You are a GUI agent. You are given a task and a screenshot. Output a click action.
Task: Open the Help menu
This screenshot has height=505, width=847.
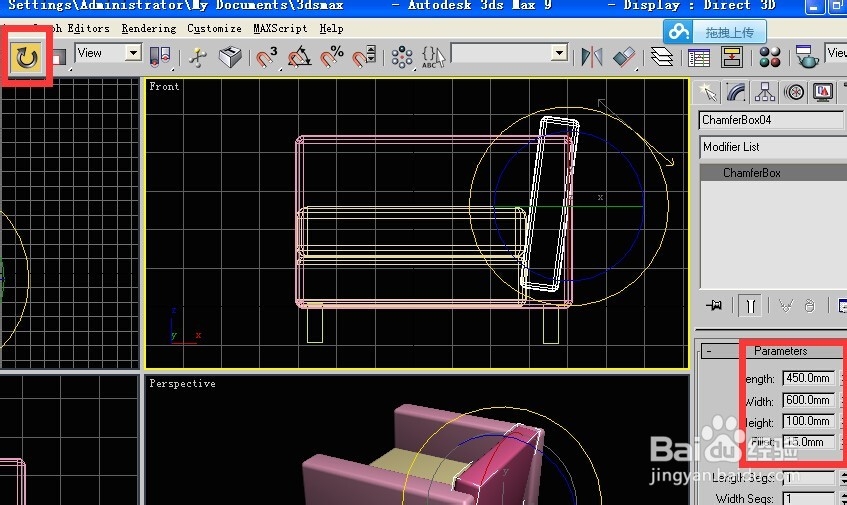[331, 28]
